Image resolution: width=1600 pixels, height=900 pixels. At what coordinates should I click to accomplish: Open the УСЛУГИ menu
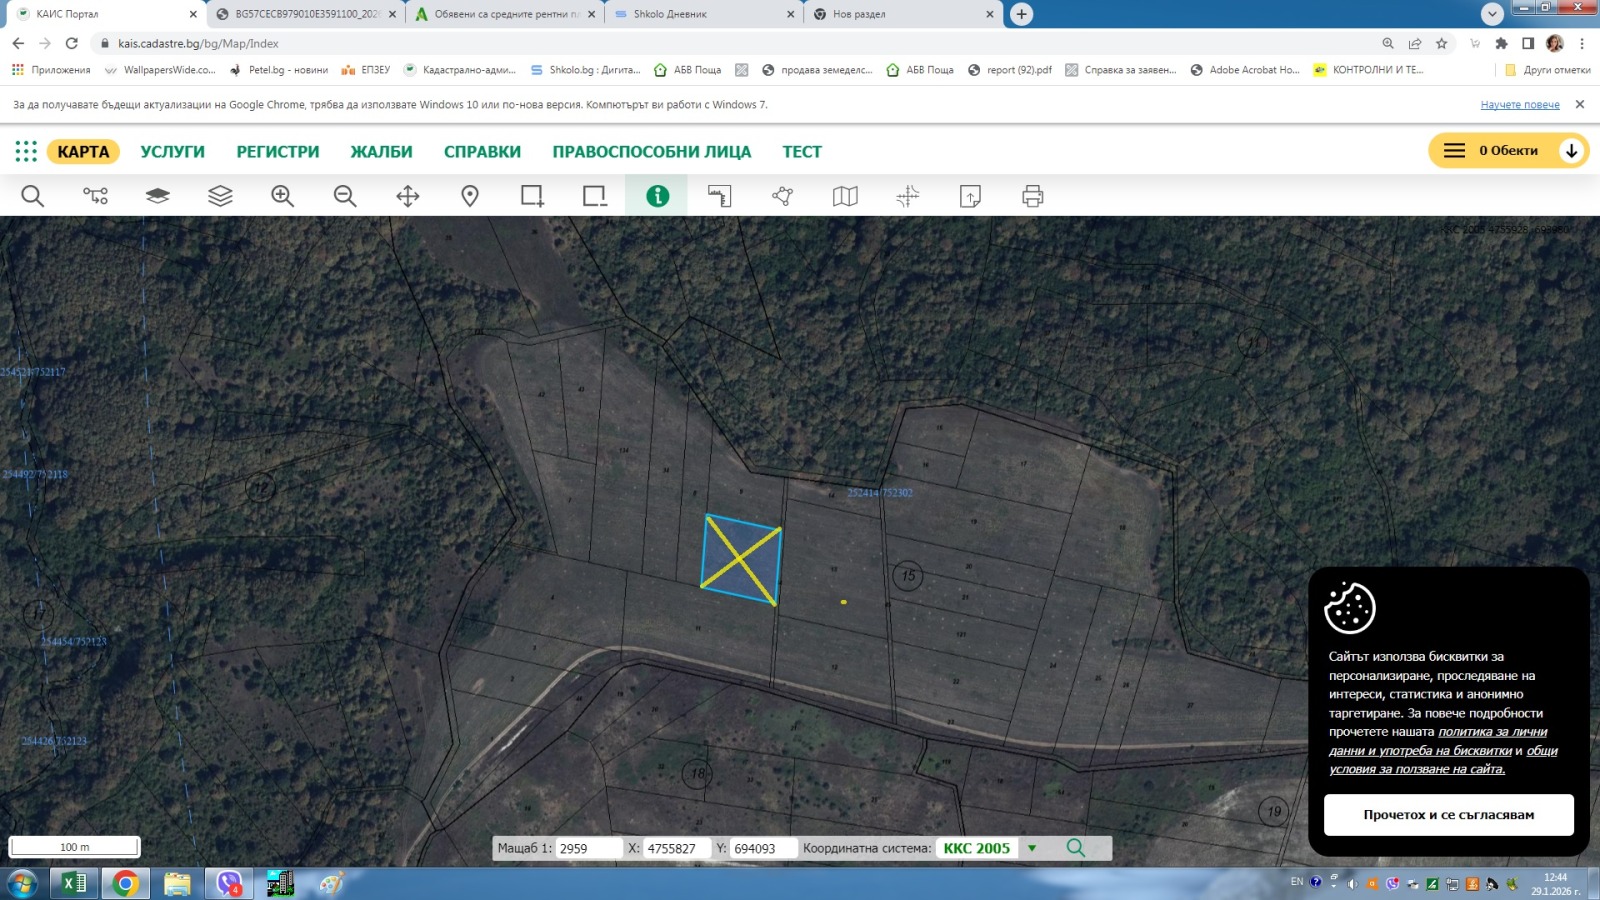[x=172, y=152]
